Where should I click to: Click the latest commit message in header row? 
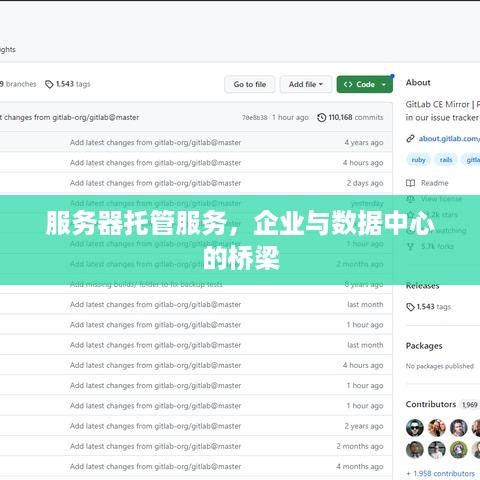click(69, 117)
